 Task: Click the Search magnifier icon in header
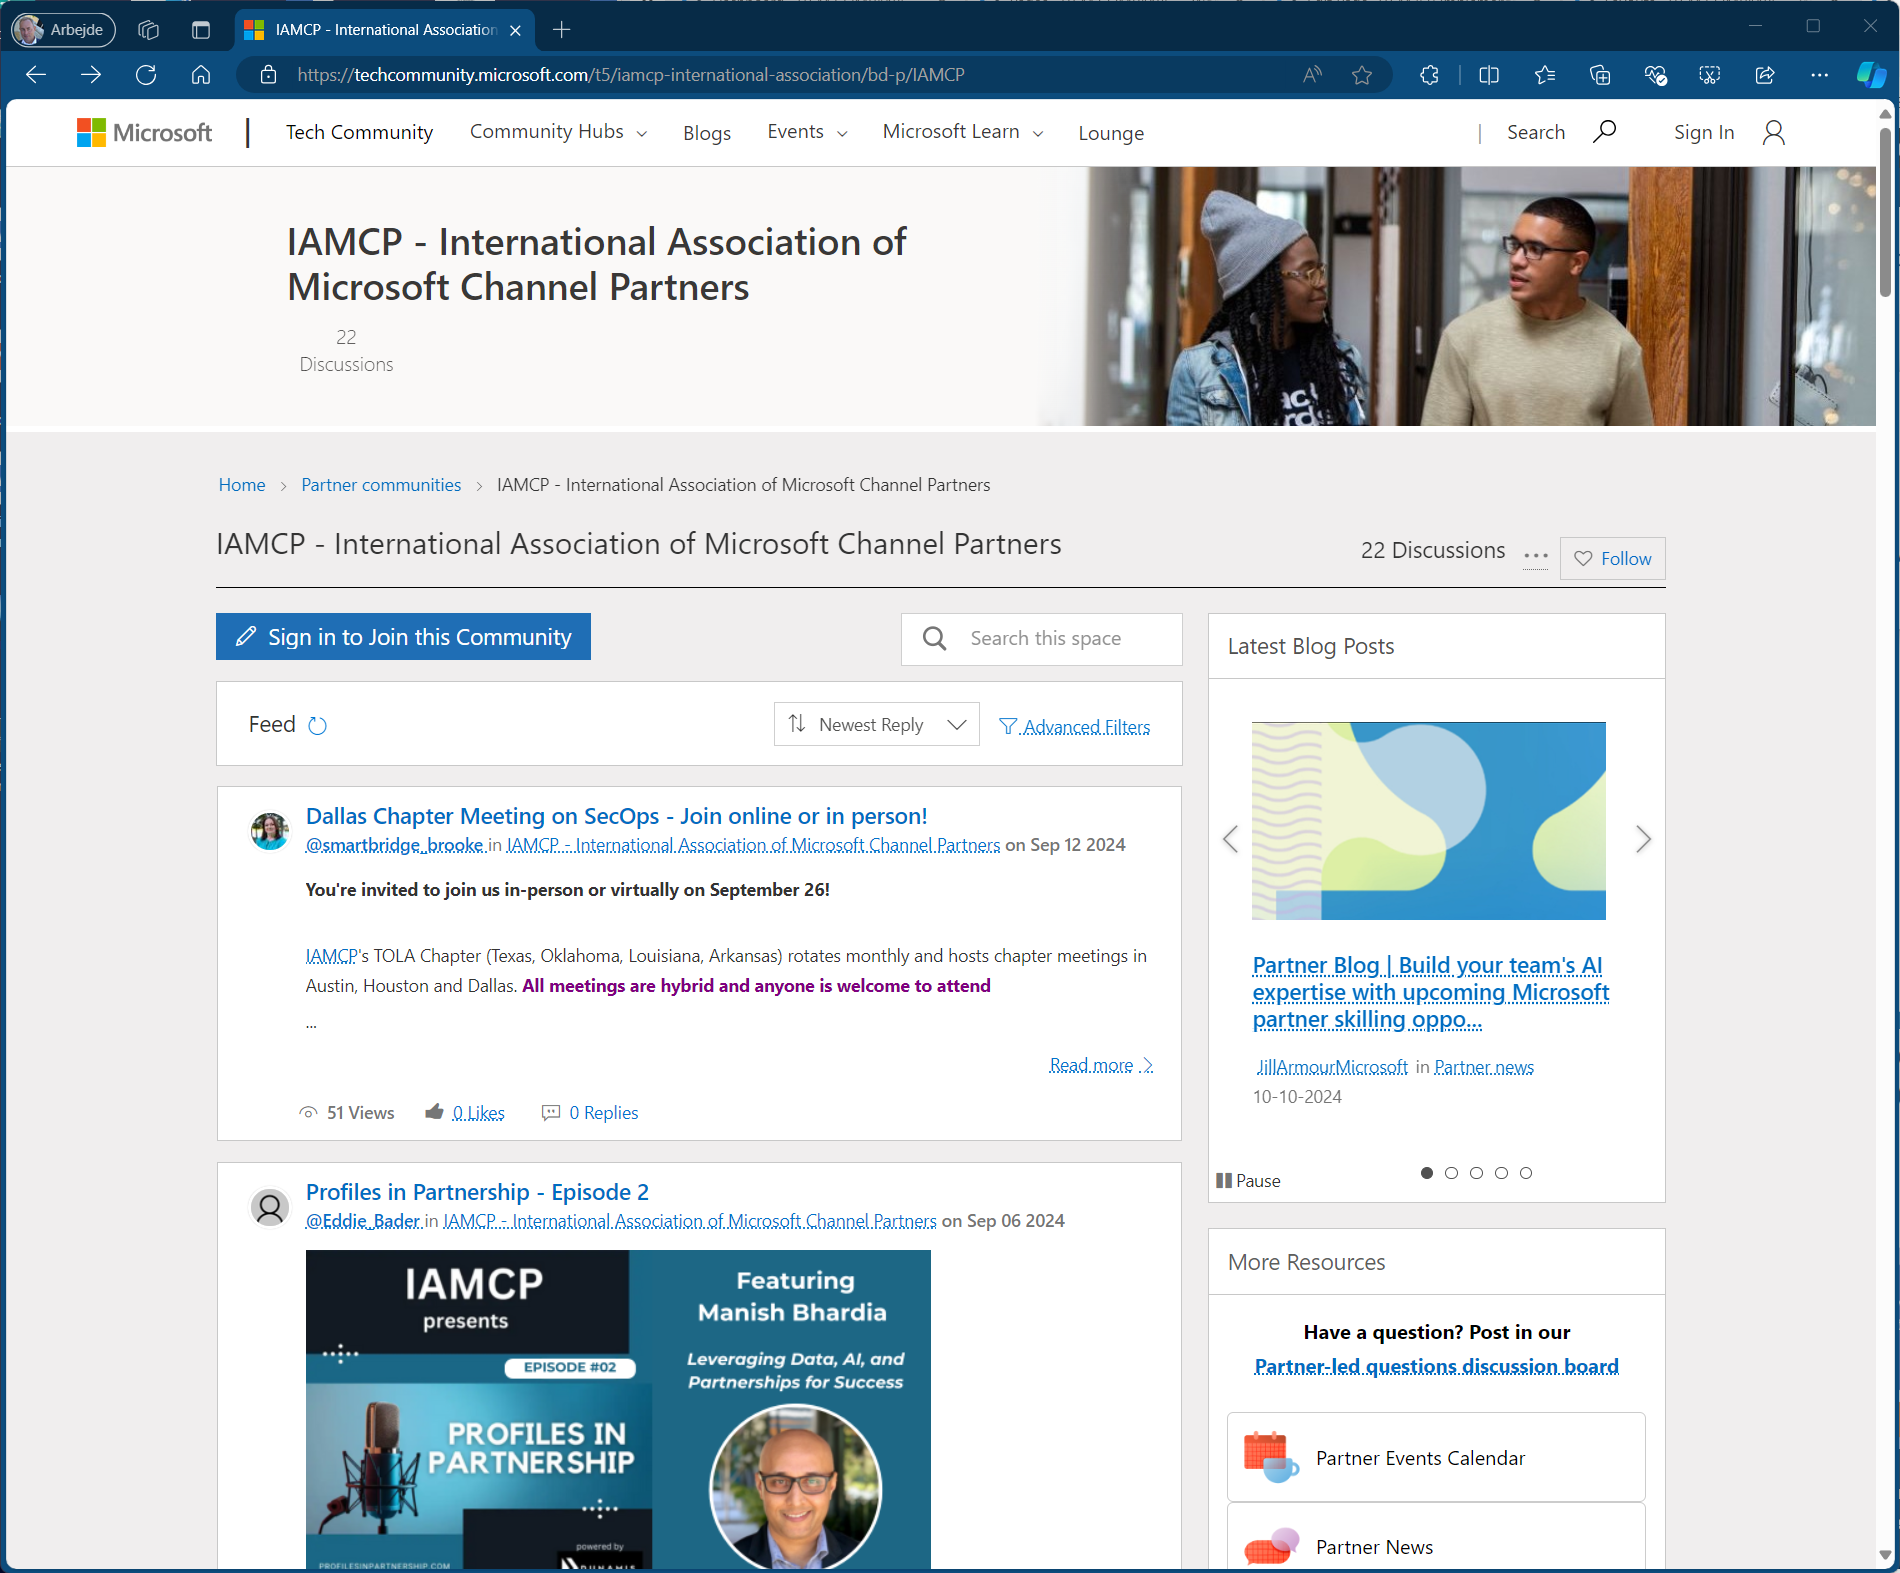click(1605, 132)
